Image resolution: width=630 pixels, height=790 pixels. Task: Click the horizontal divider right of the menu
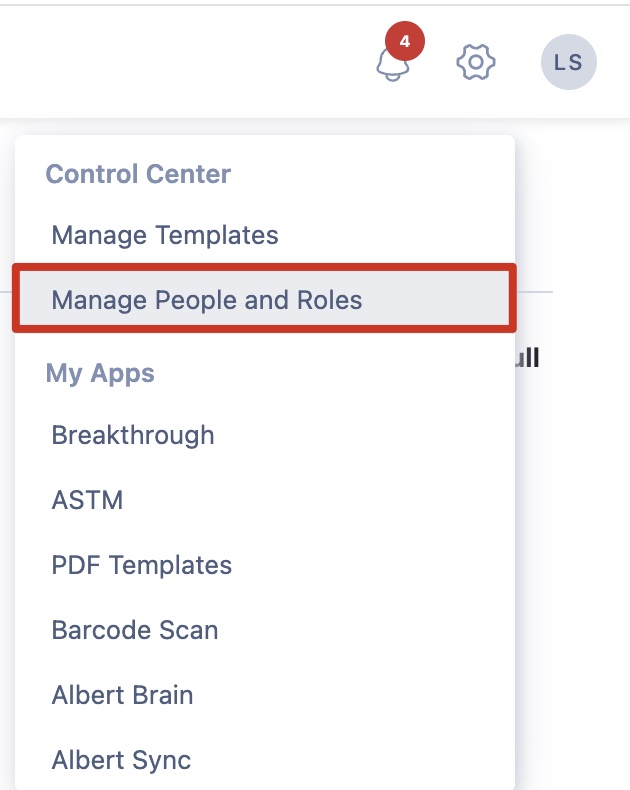[x=534, y=292]
